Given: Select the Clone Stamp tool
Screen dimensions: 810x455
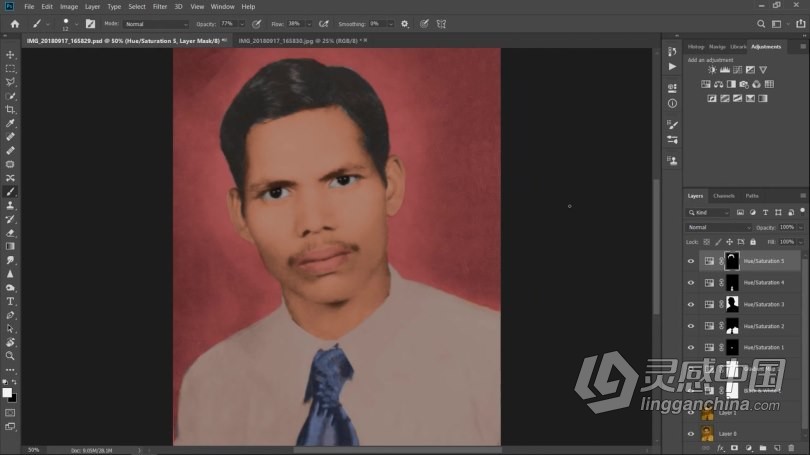Looking at the screenshot, I should click(10, 206).
